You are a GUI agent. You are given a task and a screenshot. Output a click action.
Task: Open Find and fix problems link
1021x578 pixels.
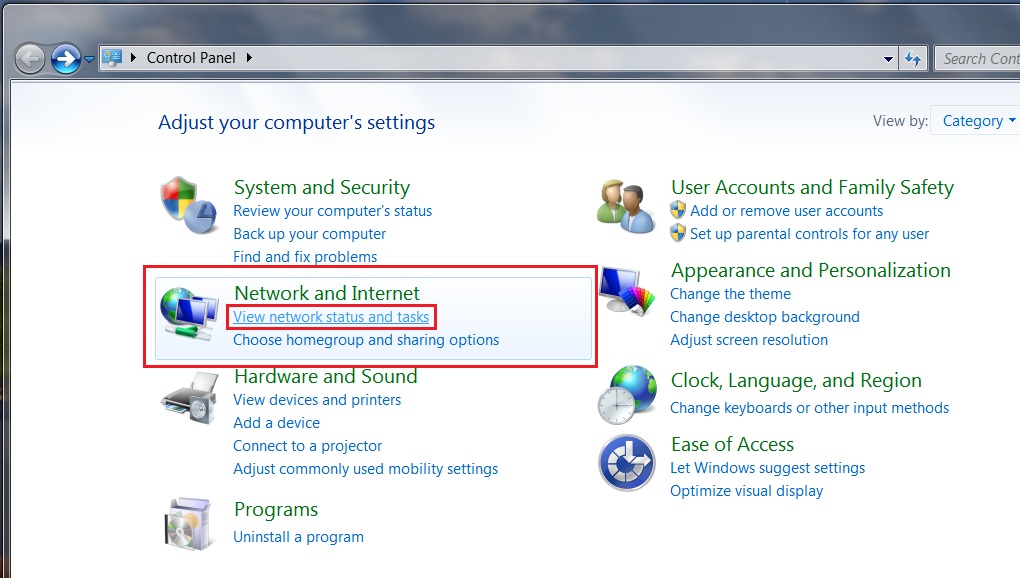click(305, 256)
